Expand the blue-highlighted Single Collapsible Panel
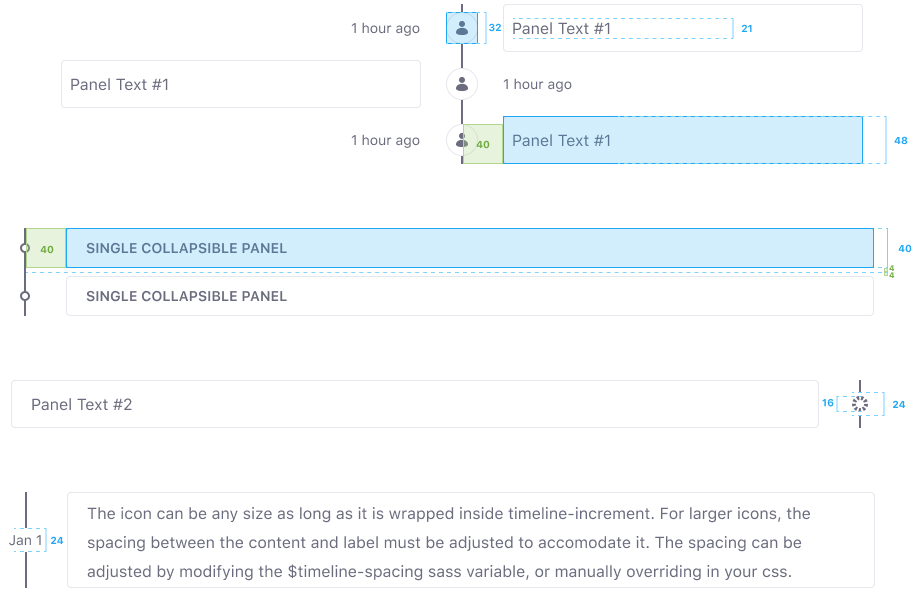 [x=470, y=248]
